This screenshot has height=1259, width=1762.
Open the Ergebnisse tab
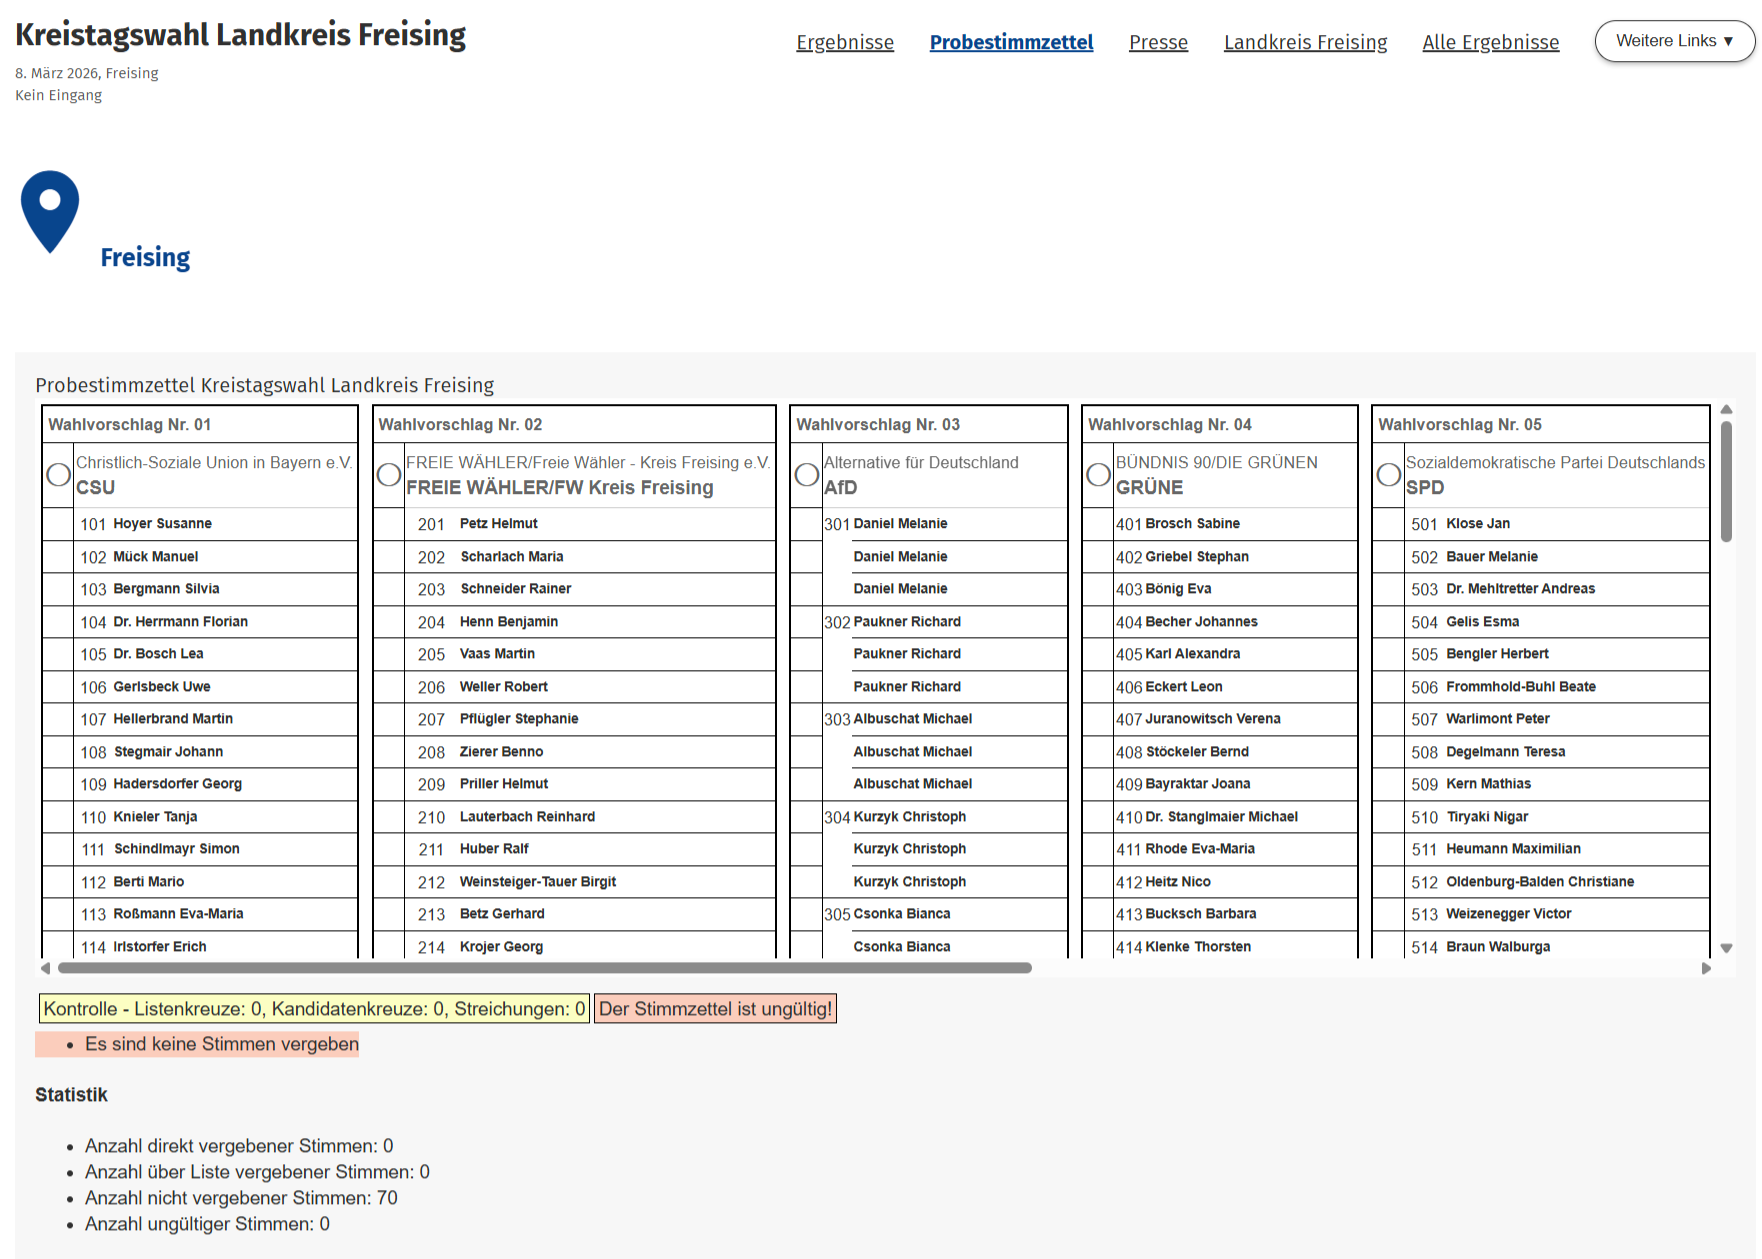click(845, 42)
